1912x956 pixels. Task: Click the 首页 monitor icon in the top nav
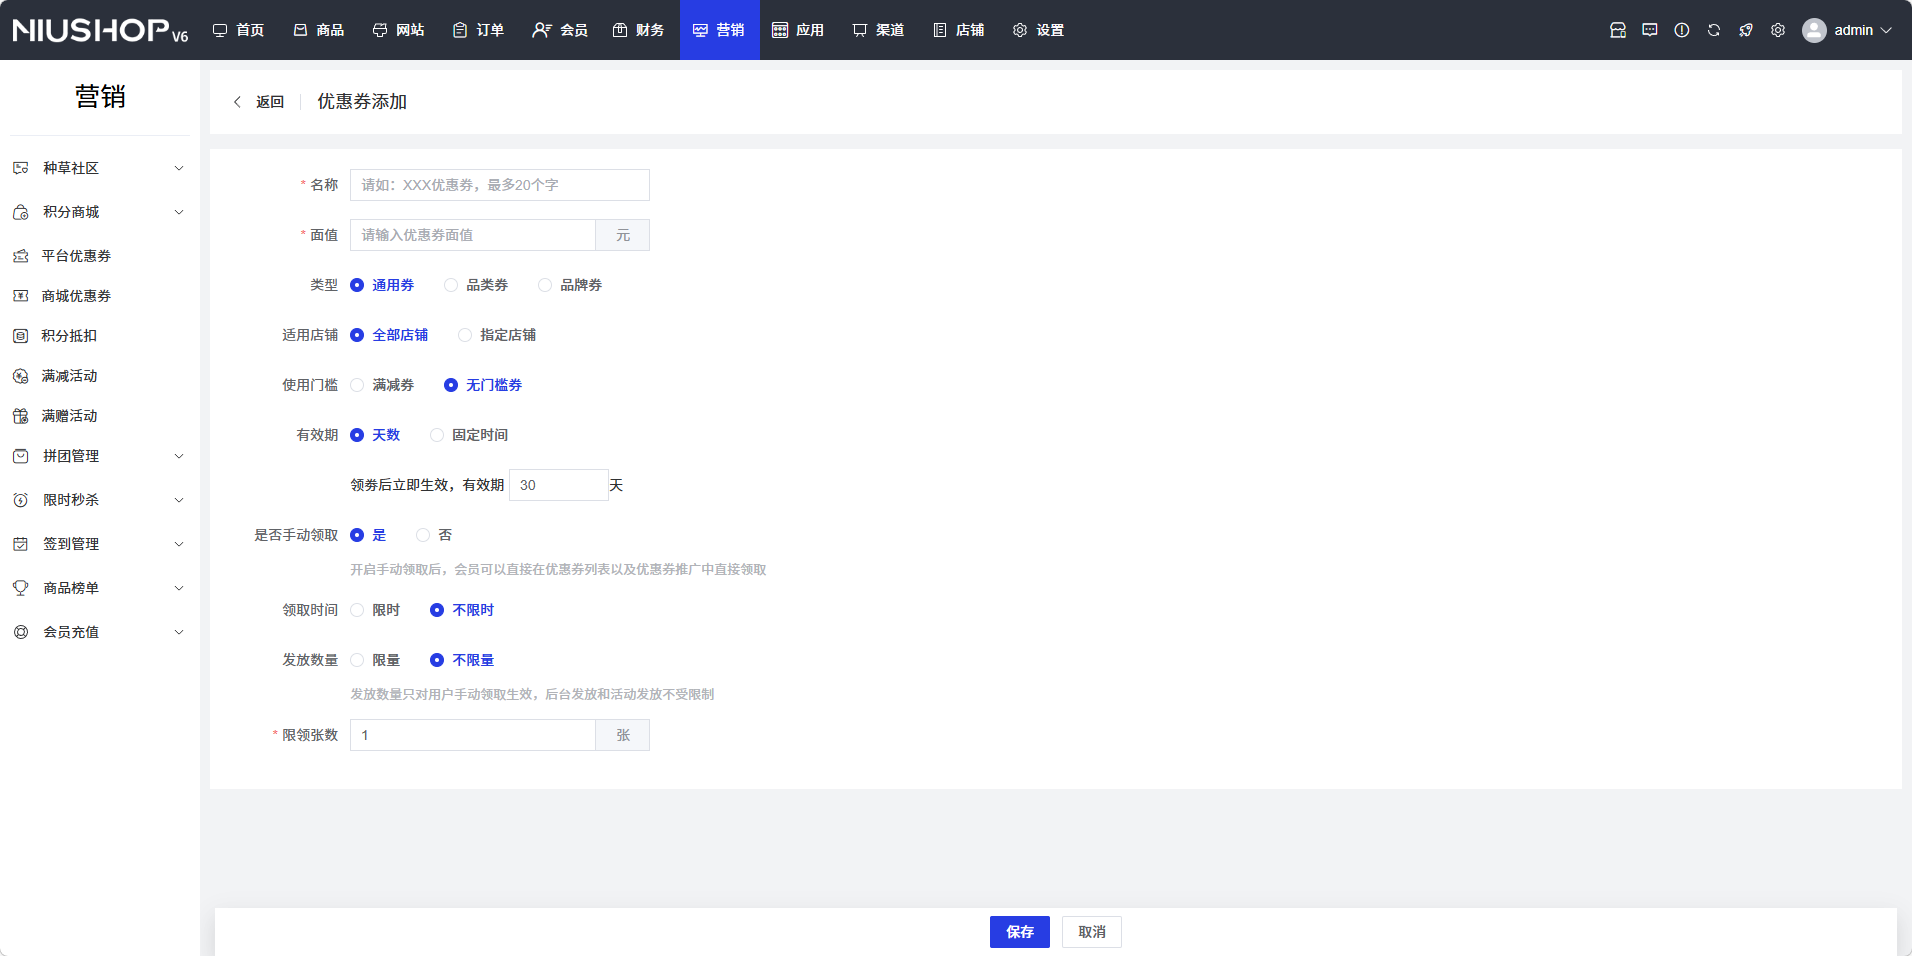click(220, 30)
